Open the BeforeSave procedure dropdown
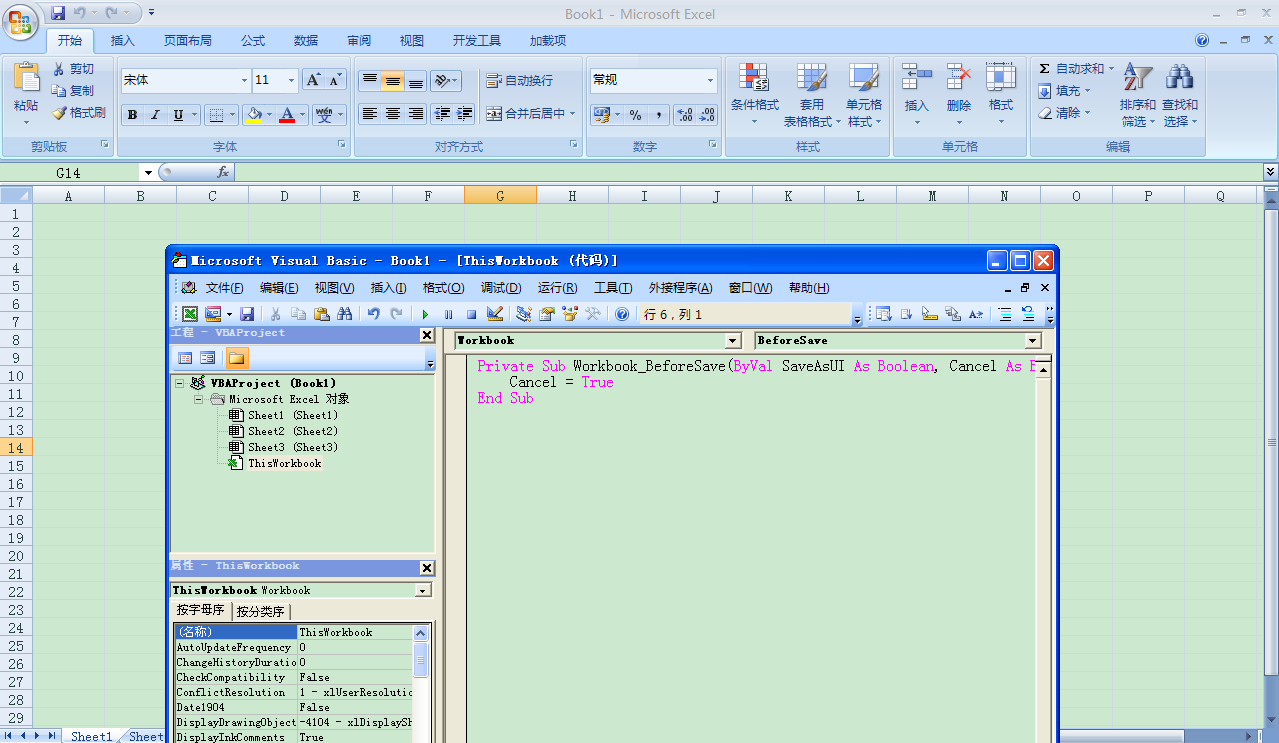The image size is (1279, 743). pos(1033,341)
